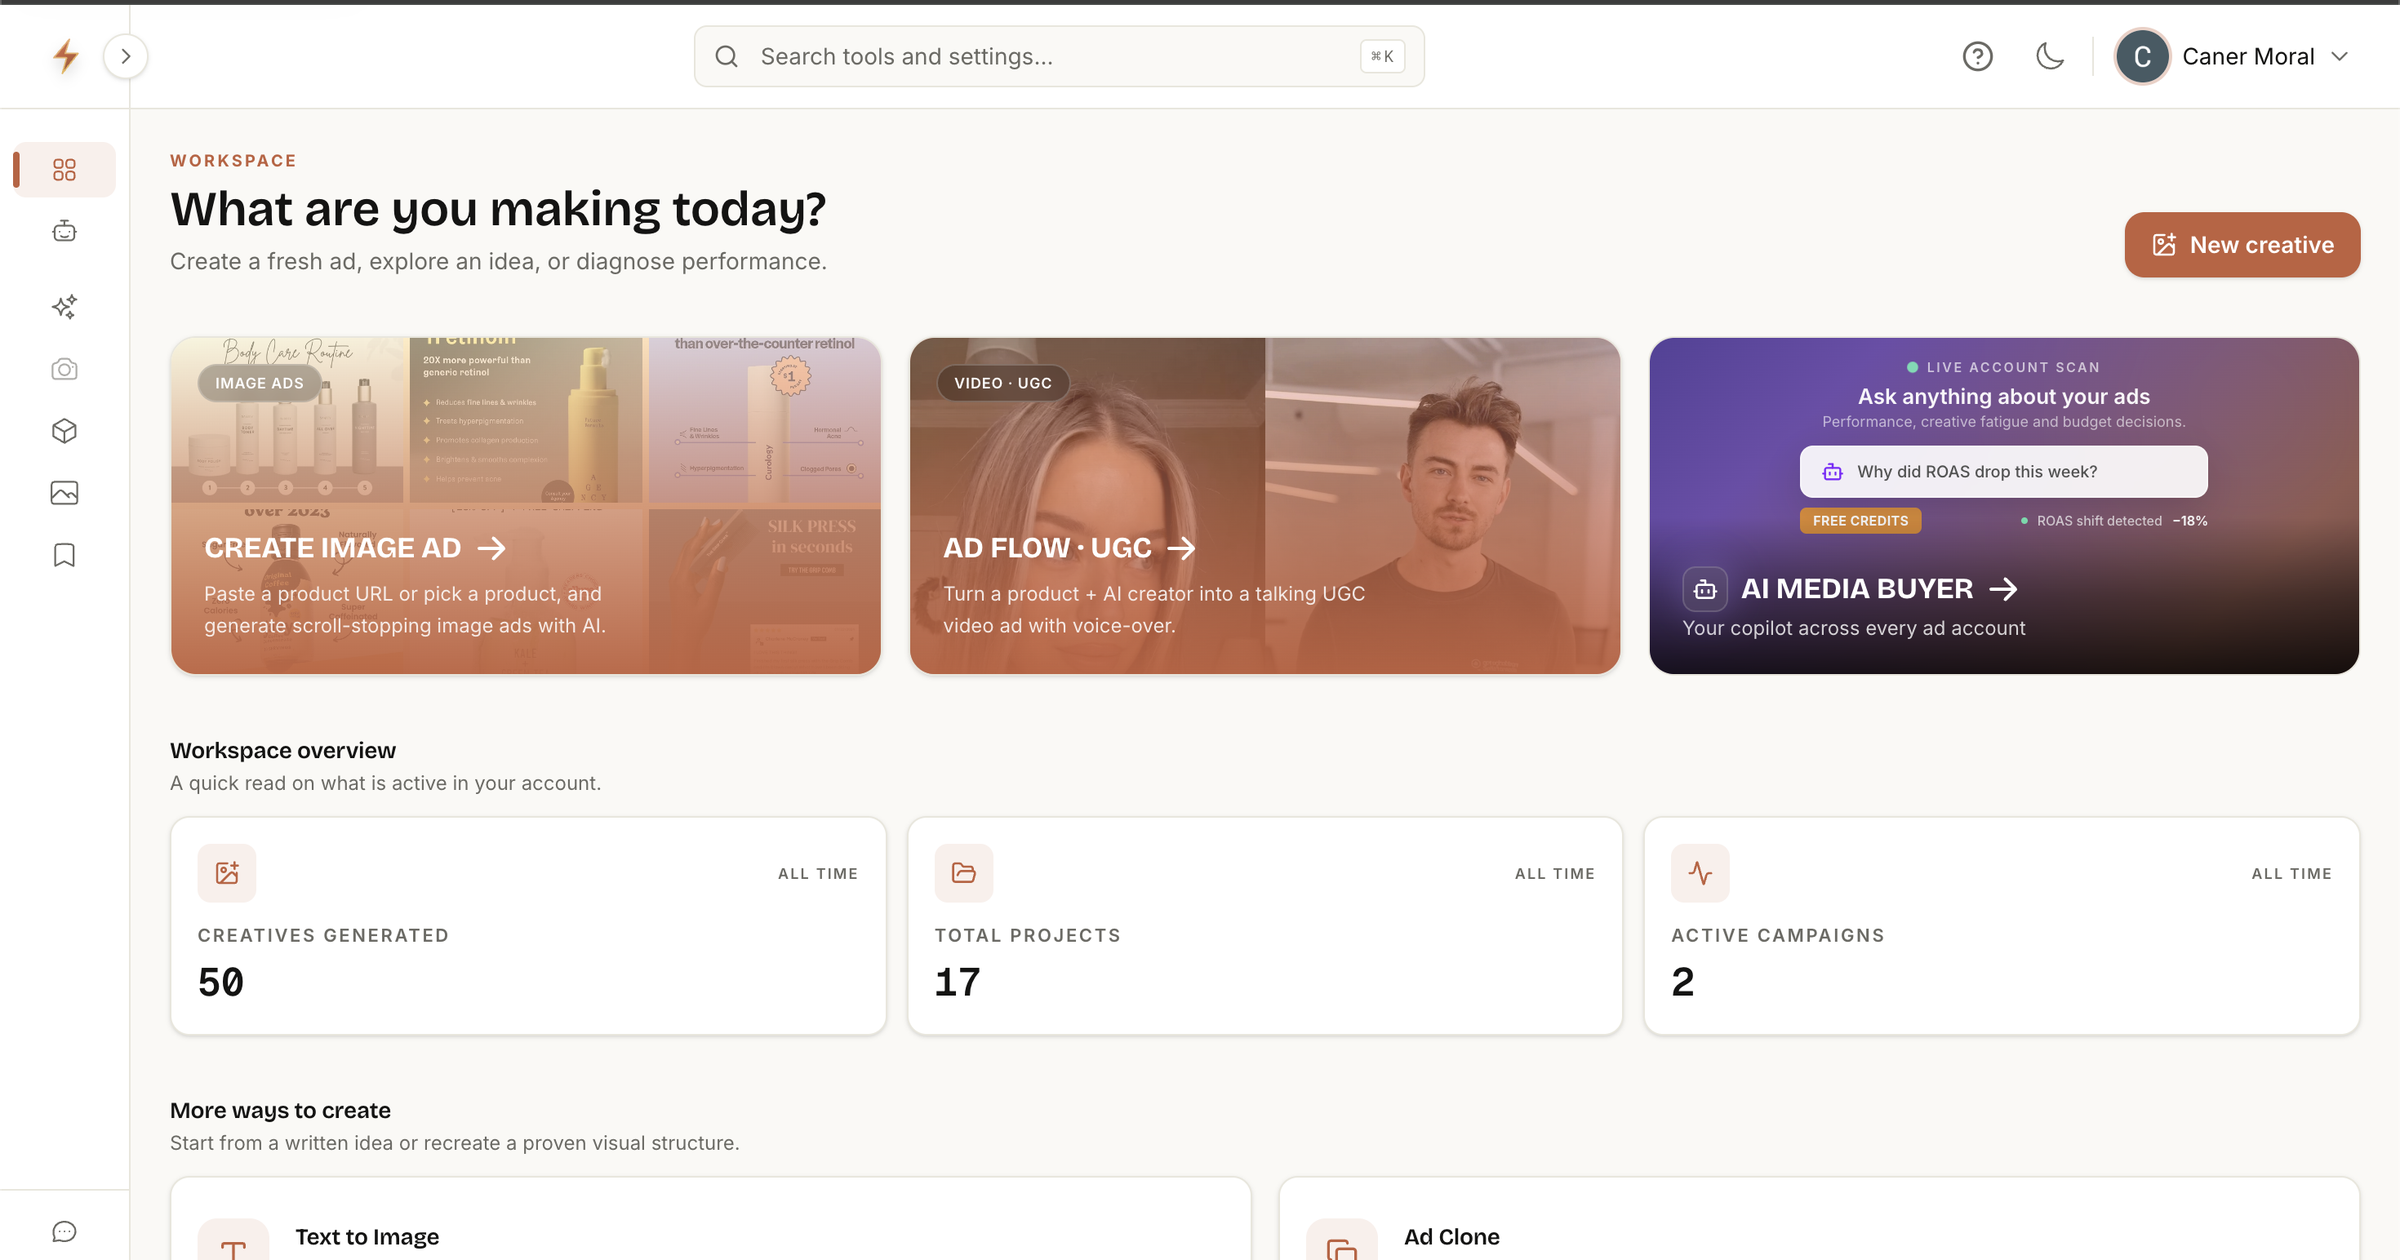This screenshot has width=2400, height=1260.
Task: Open the Caner Moral account dropdown
Action: pos(2232,56)
